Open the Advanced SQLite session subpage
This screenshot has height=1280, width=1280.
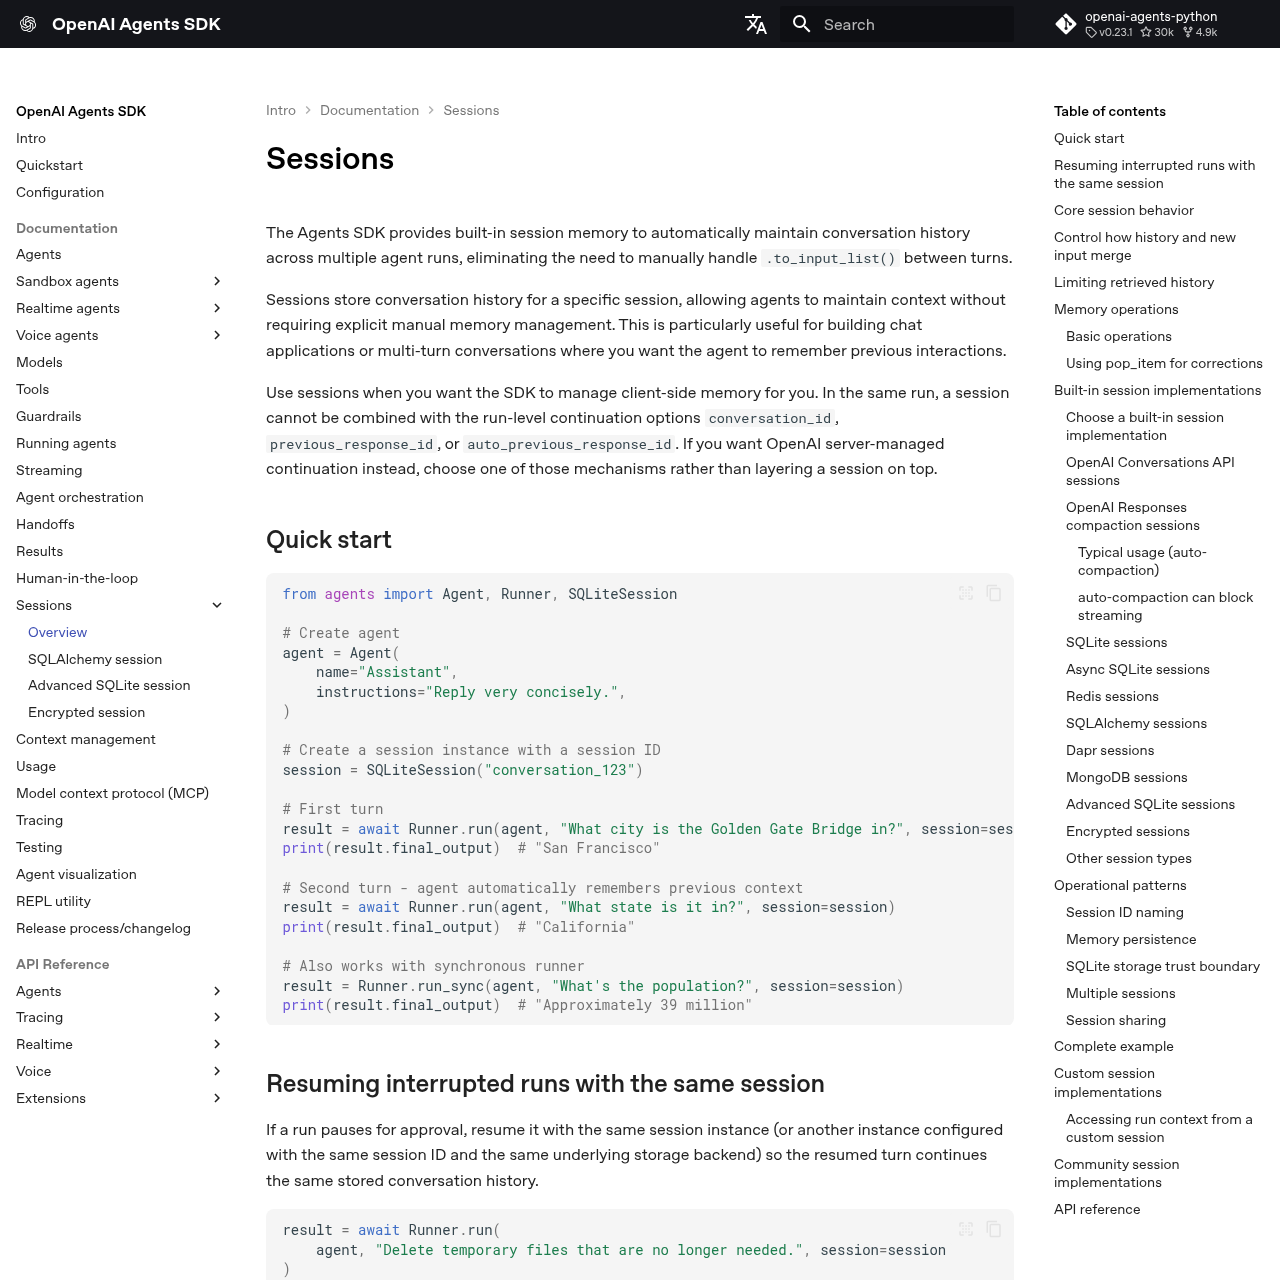pyautogui.click(x=109, y=686)
